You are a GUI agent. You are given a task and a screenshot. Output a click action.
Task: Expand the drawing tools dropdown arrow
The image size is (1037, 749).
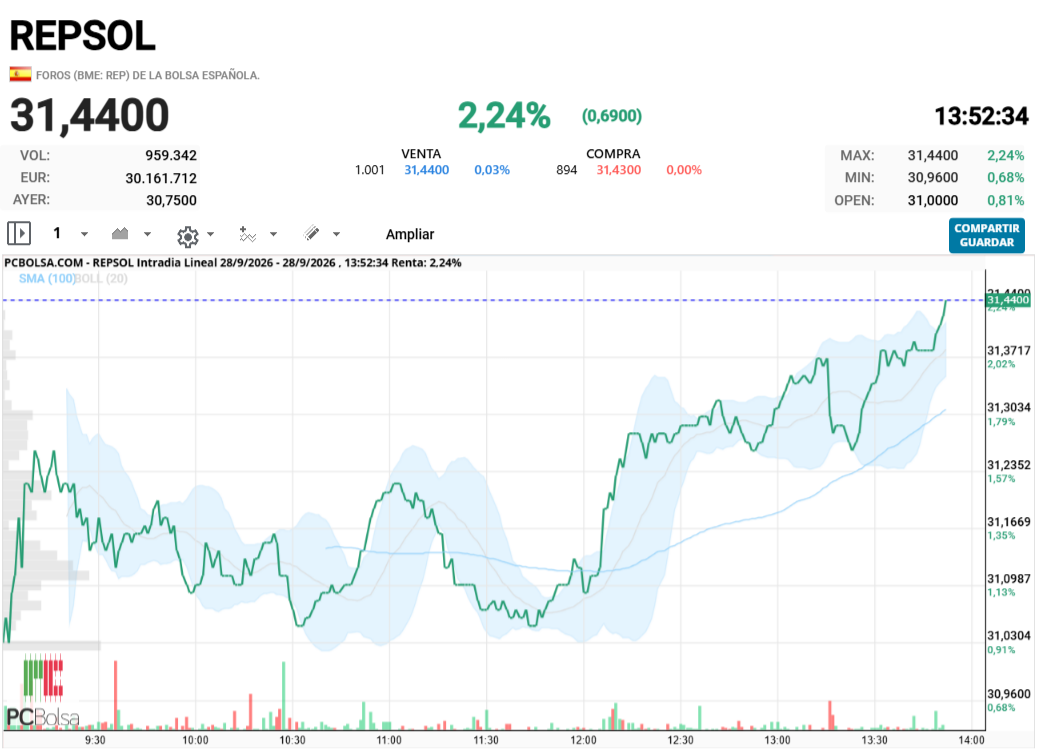tap(336, 234)
